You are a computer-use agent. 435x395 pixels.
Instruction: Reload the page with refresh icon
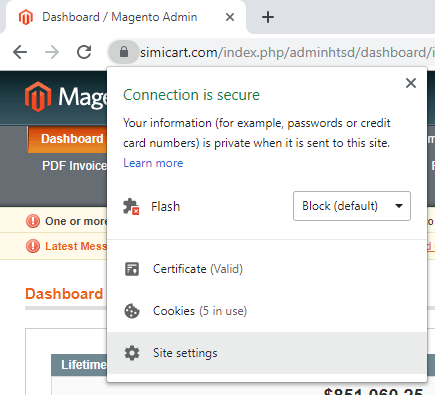click(84, 52)
